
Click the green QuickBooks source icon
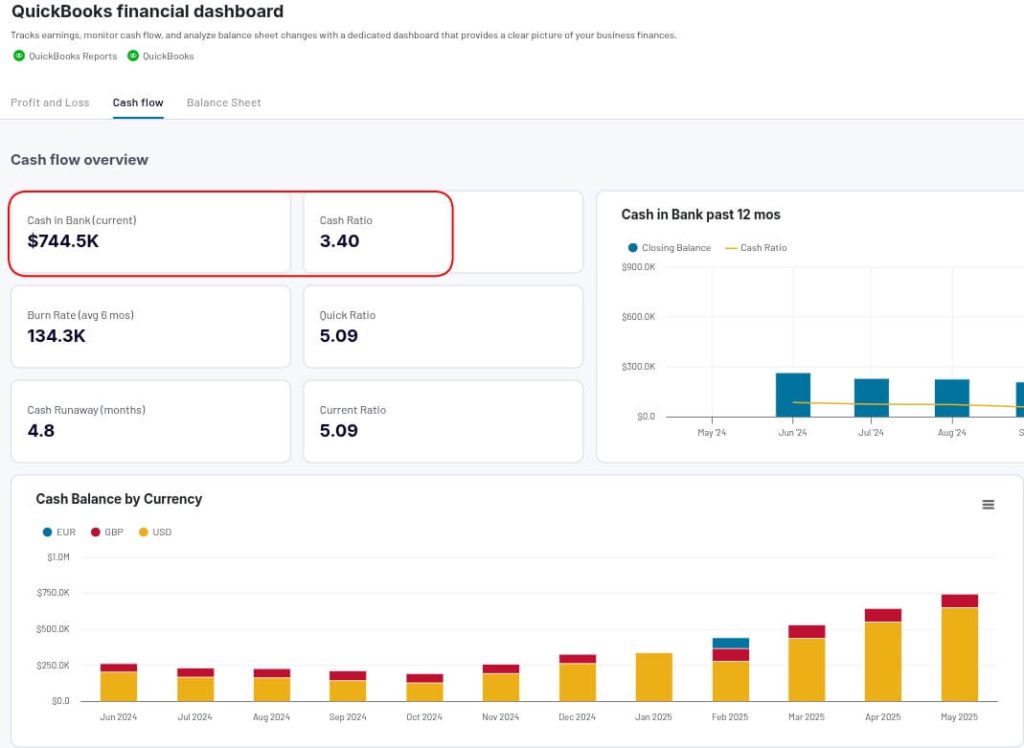(133, 56)
